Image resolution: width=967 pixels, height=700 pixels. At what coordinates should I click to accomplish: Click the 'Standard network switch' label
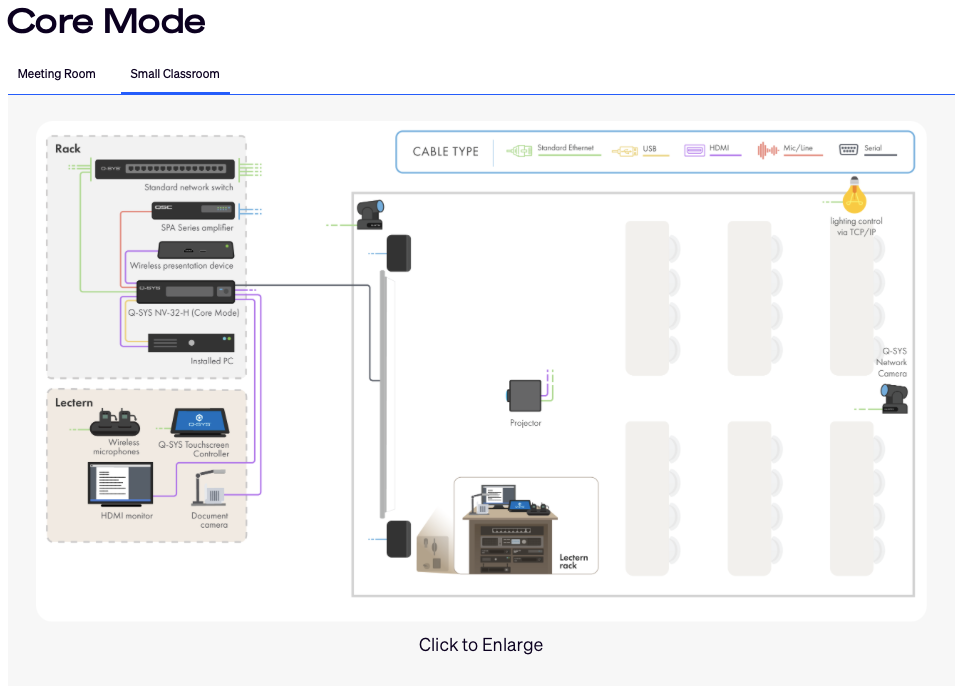tap(189, 187)
